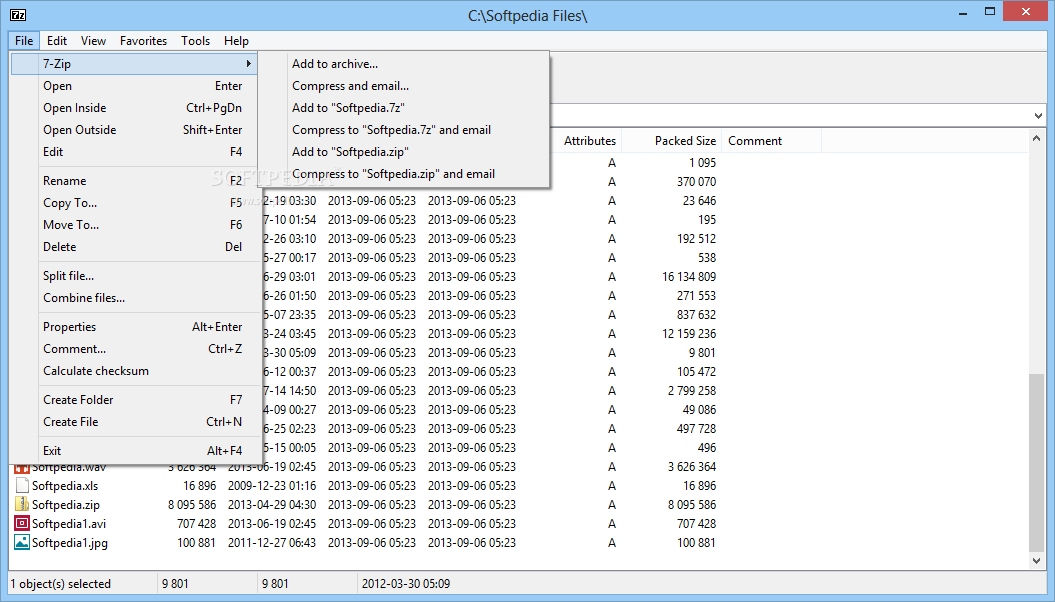Image resolution: width=1055 pixels, height=602 pixels.
Task: Select the Softpedia.xls file name
Action: pyautogui.click(x=65, y=486)
